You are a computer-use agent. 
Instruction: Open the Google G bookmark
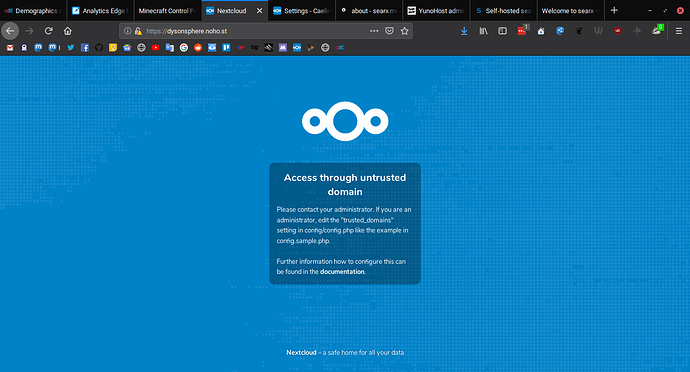[184, 48]
